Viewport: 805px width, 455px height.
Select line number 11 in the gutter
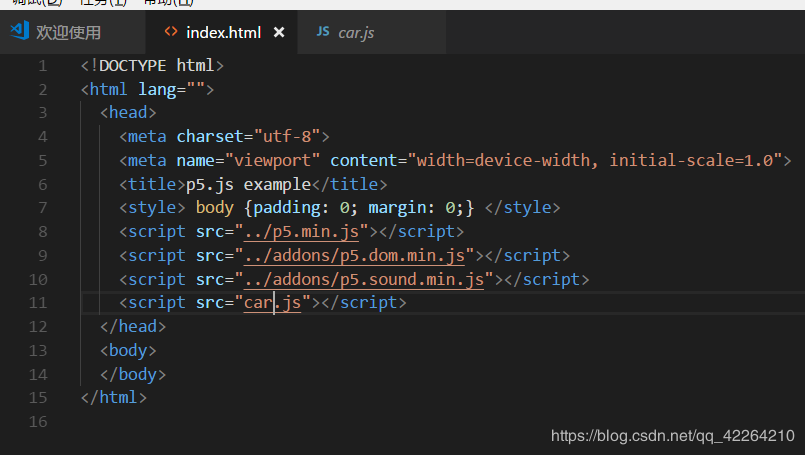tap(38, 303)
